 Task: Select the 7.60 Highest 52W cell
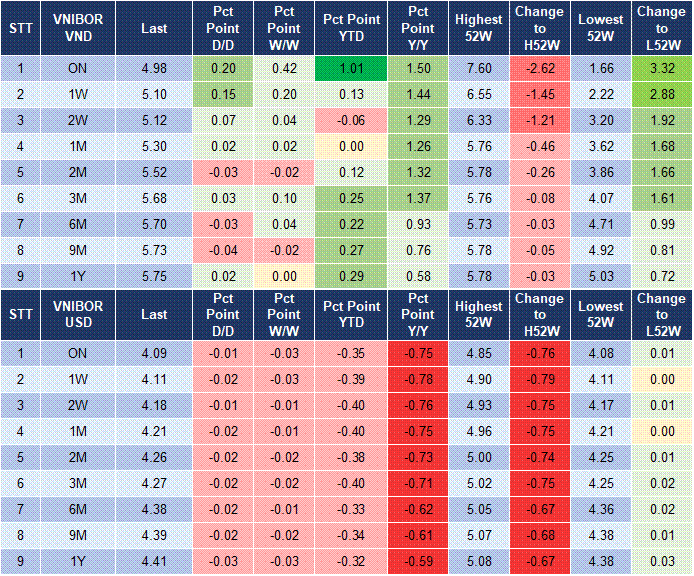pos(478,68)
